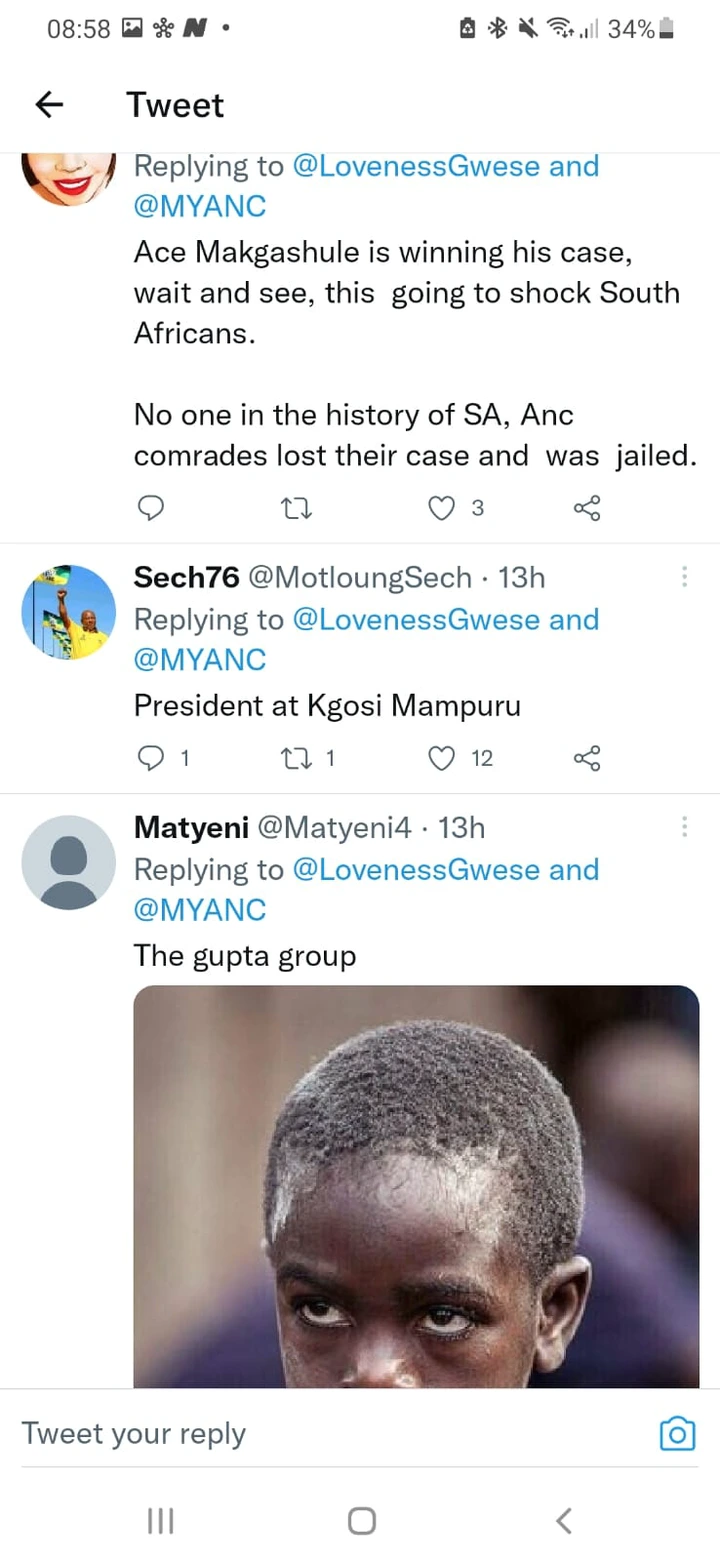Open Android recent apps button
The width and height of the screenshot is (720, 1560).
160,1521
